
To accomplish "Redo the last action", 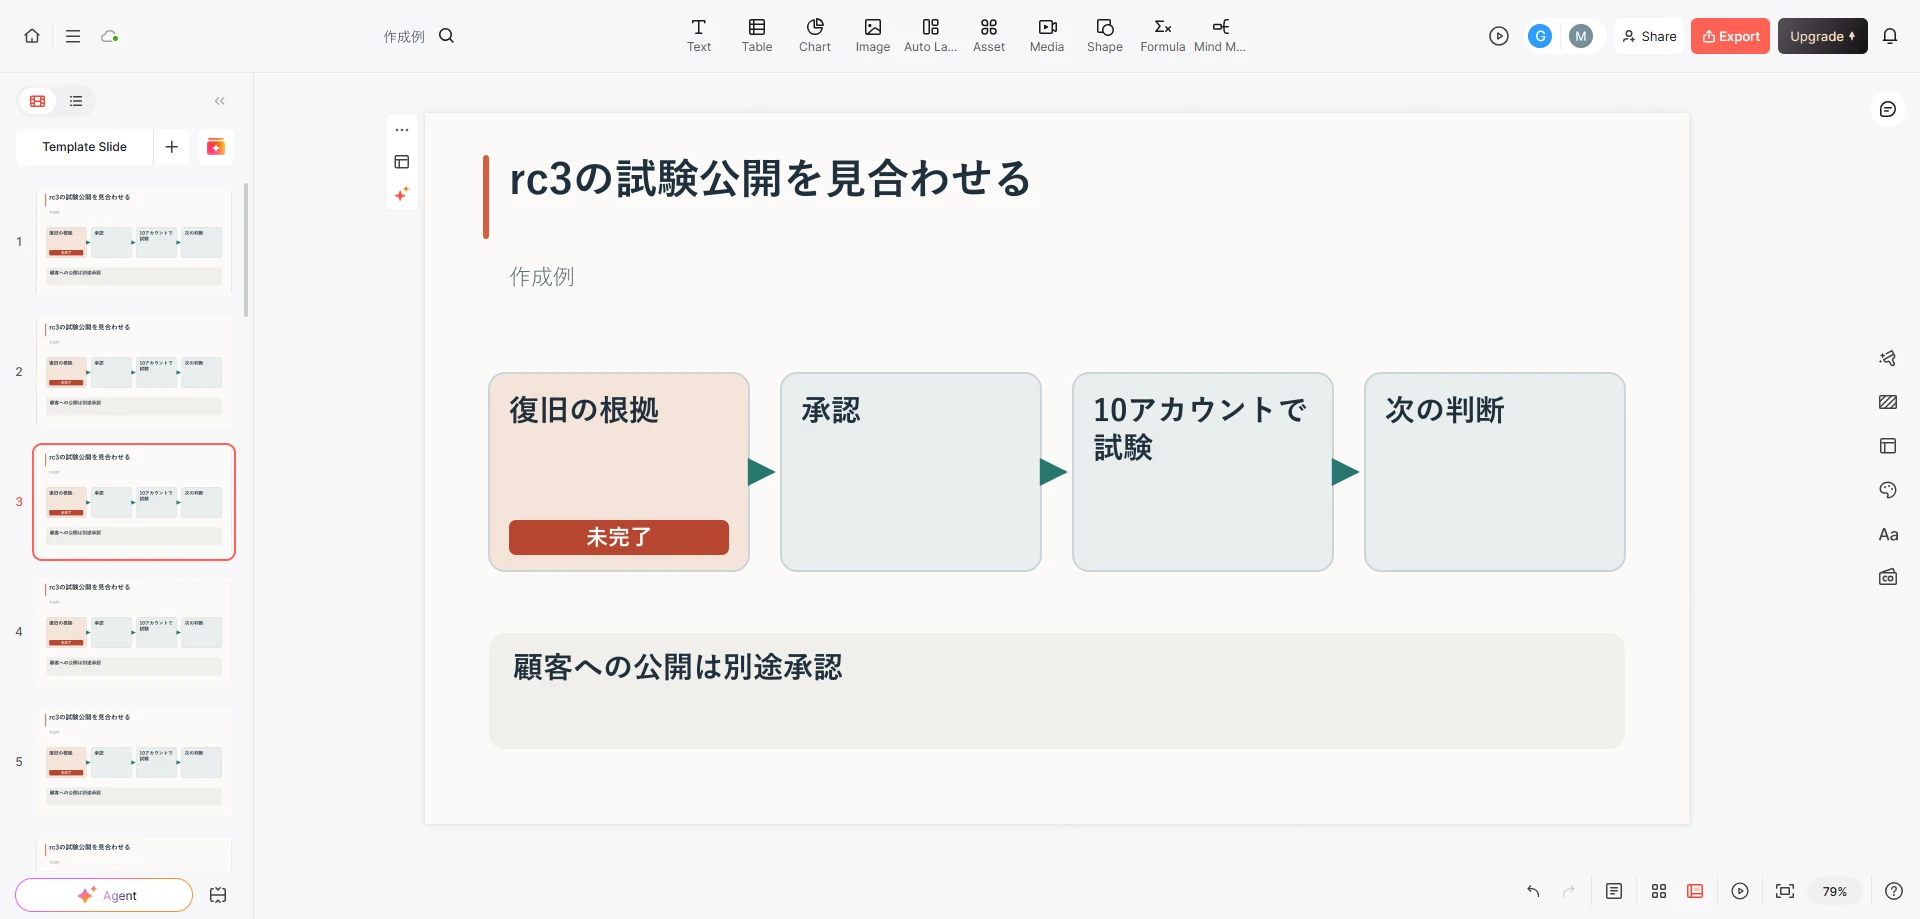I will 1569,891.
